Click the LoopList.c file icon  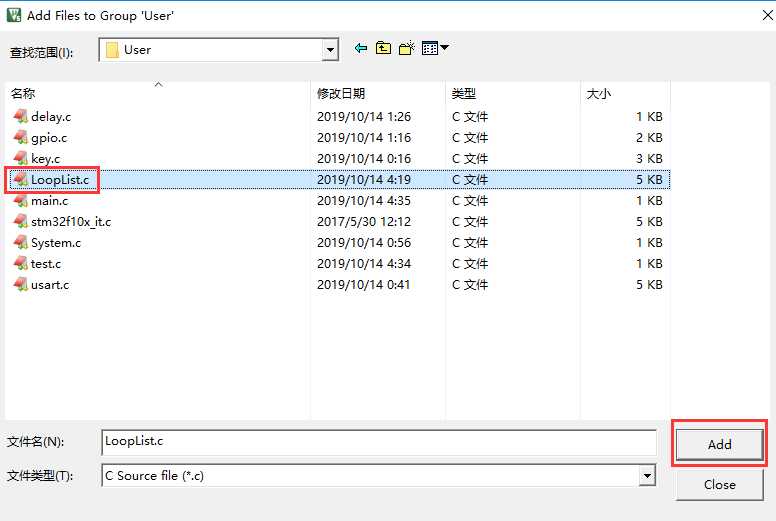click(20, 180)
